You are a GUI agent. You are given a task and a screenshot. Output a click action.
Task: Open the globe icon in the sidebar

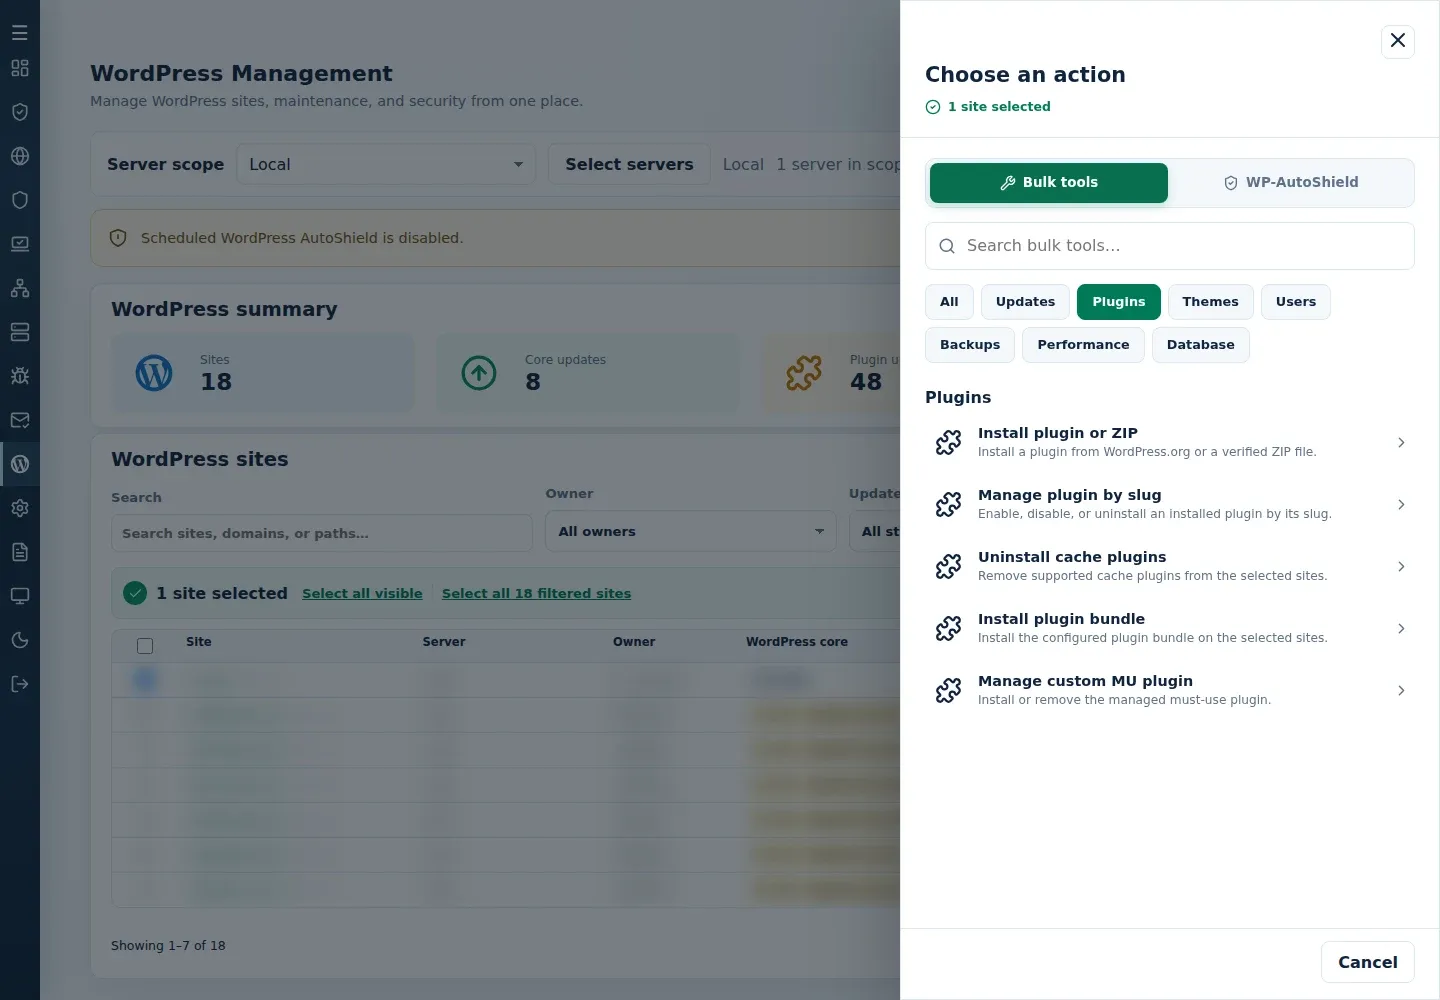point(20,156)
